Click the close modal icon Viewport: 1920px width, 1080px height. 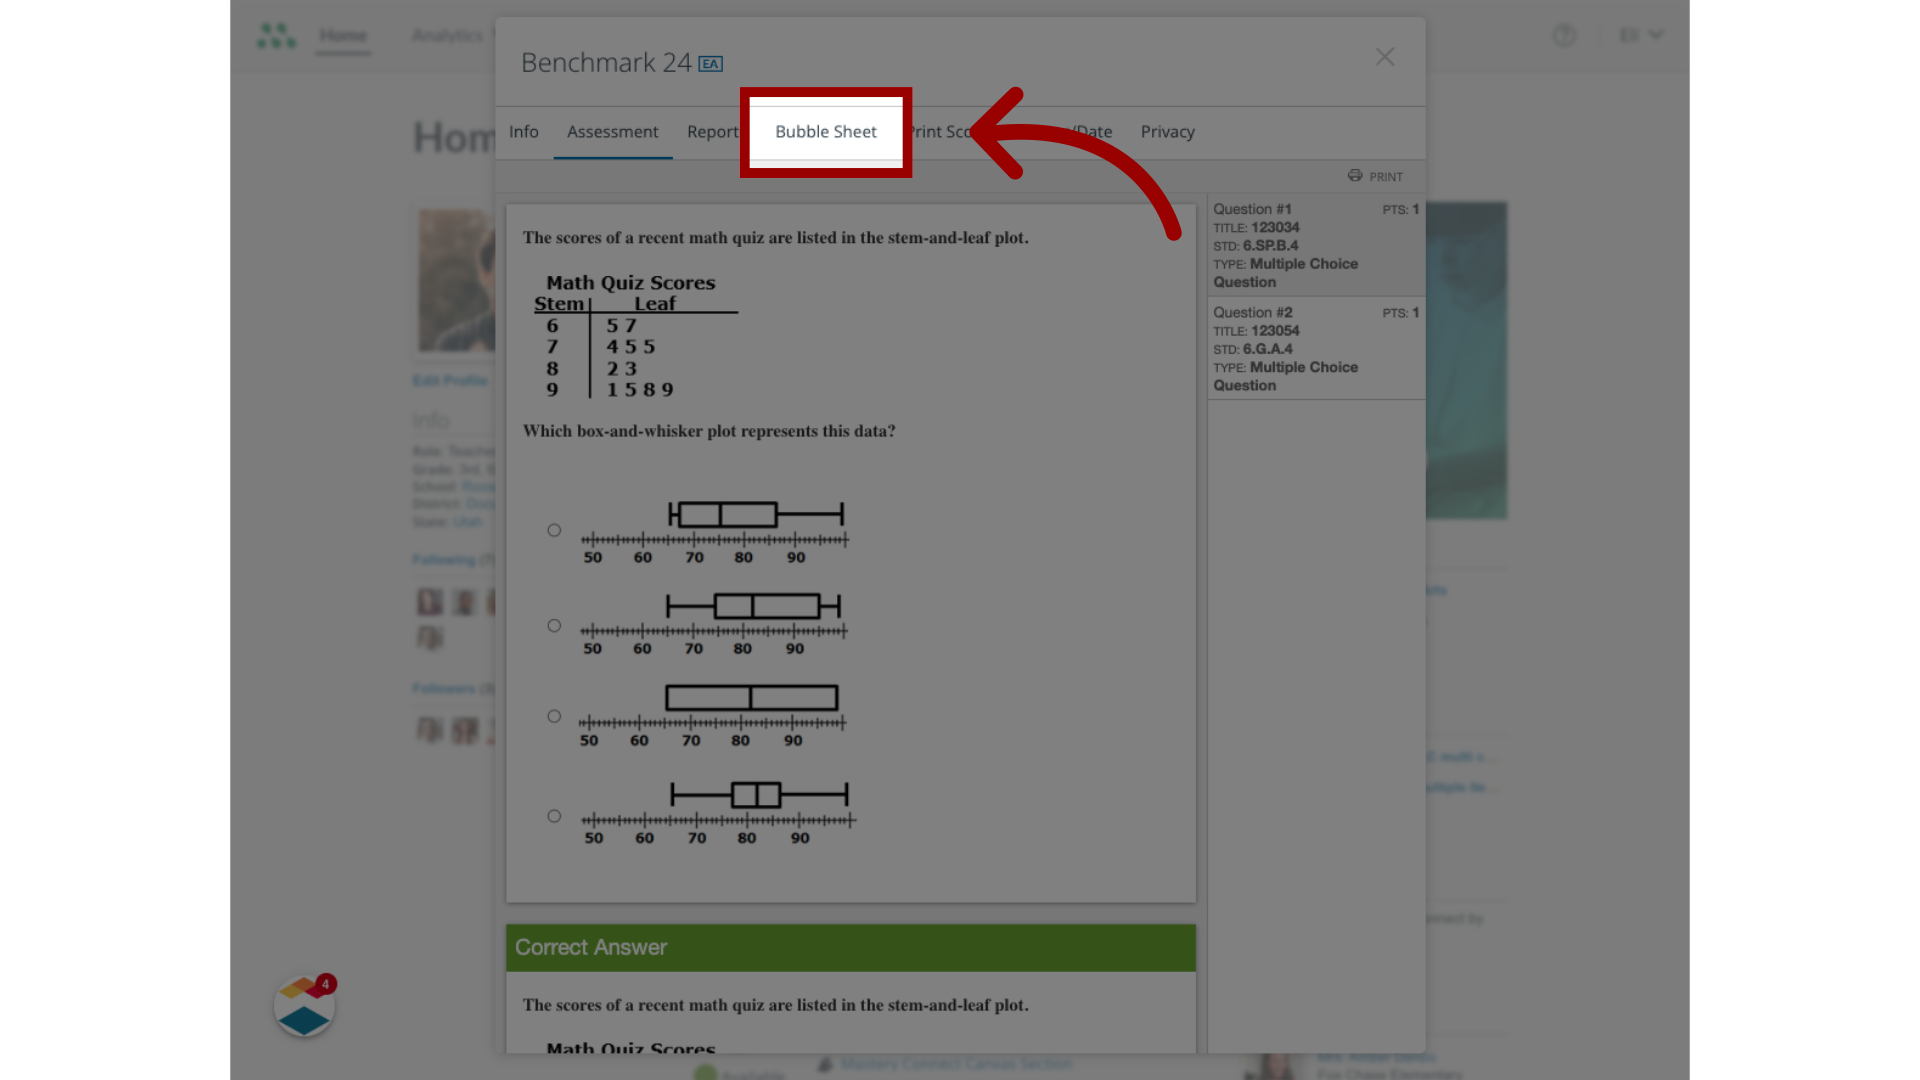[x=1383, y=57]
